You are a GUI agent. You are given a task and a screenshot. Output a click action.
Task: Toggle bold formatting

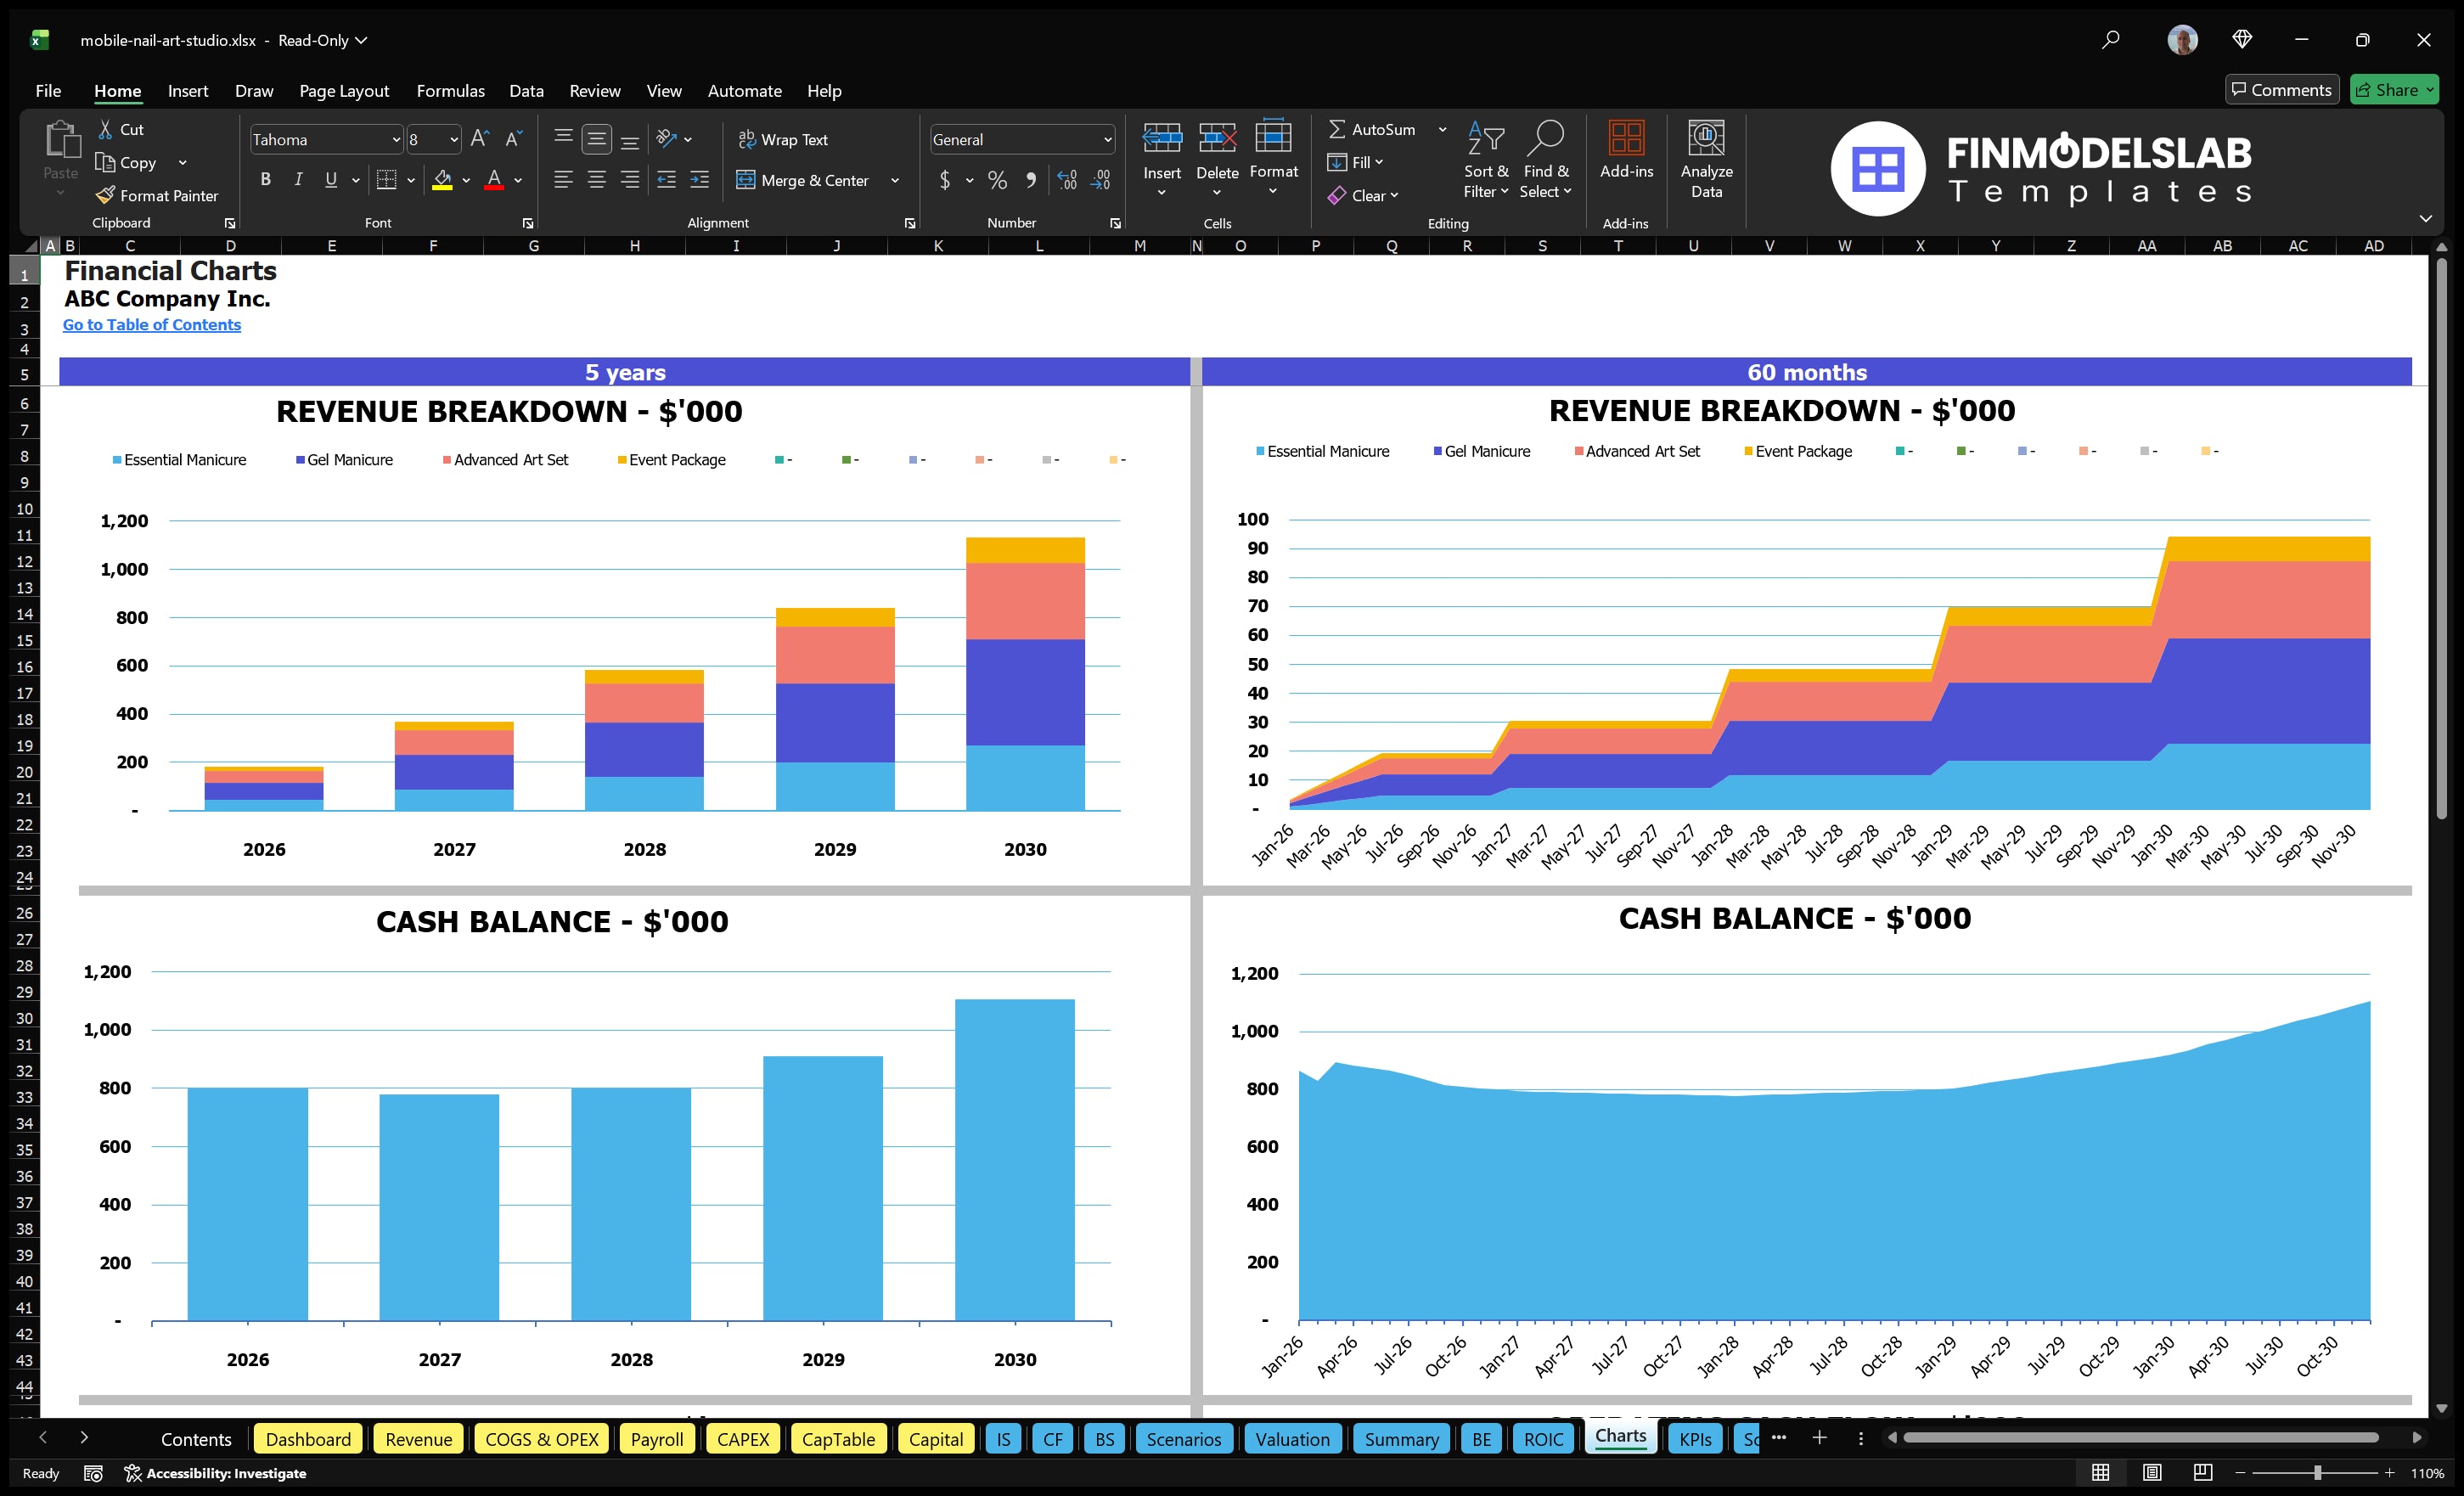pyautogui.click(x=265, y=180)
